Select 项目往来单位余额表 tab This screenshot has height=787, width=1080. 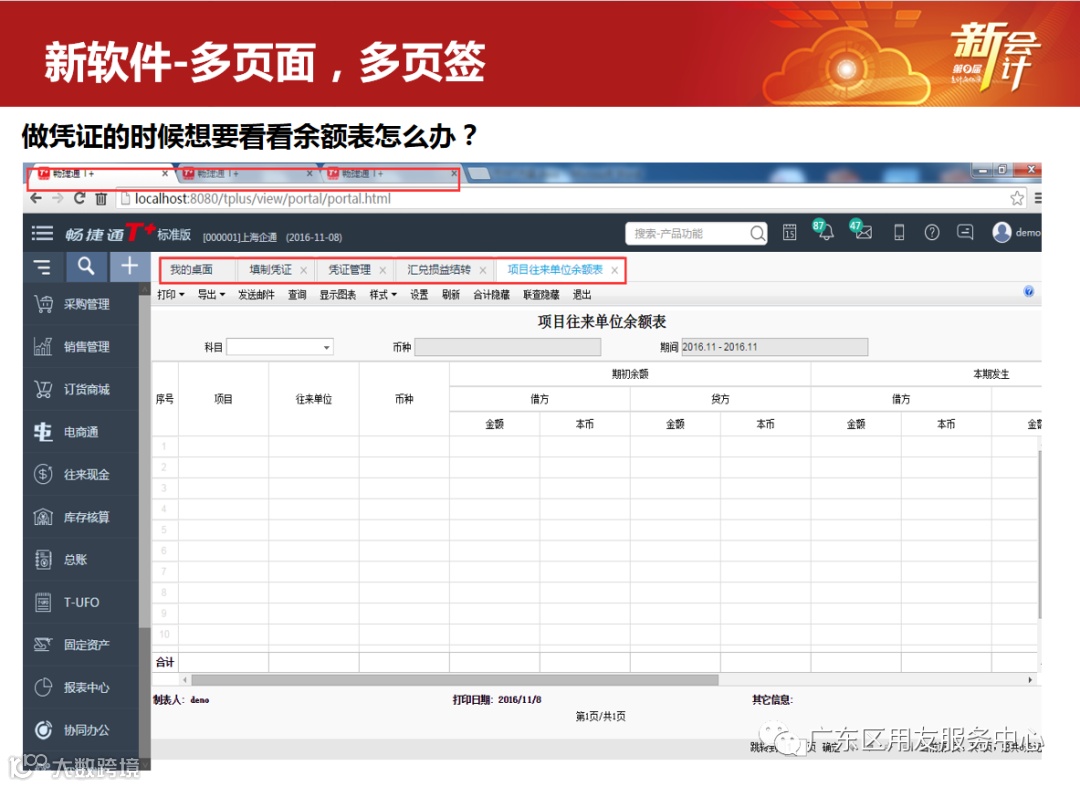coord(555,269)
